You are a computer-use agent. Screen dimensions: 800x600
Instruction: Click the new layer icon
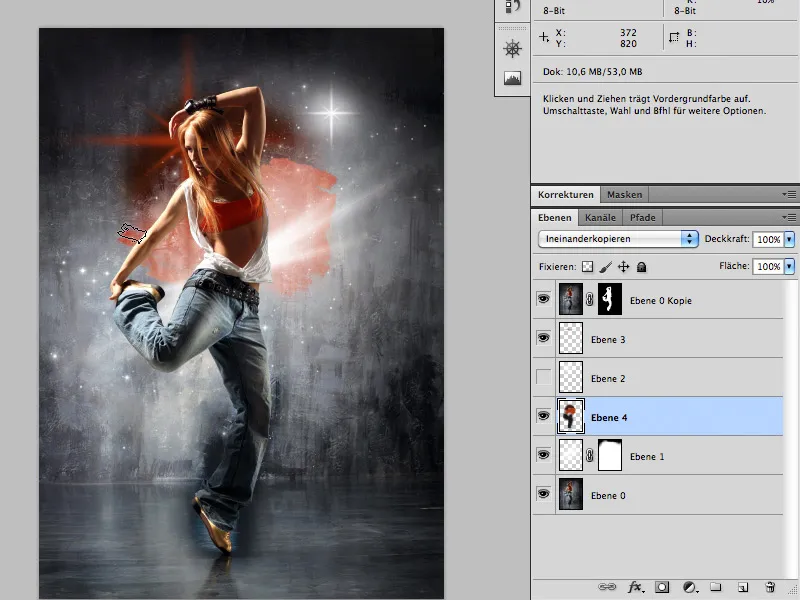pyautogui.click(x=743, y=587)
